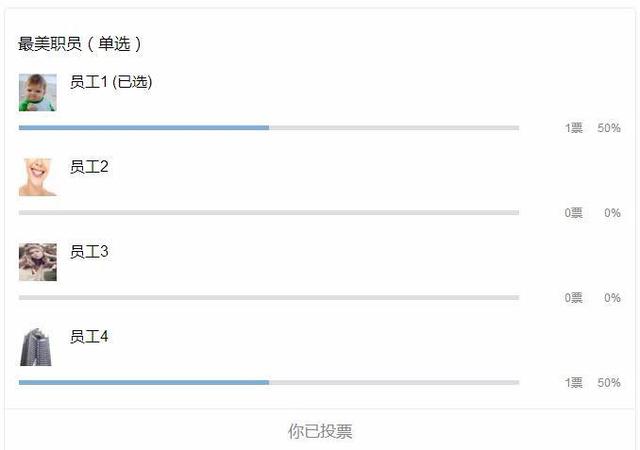Select the 员工1 (已选) option label
The height and width of the screenshot is (450, 640).
(111, 82)
